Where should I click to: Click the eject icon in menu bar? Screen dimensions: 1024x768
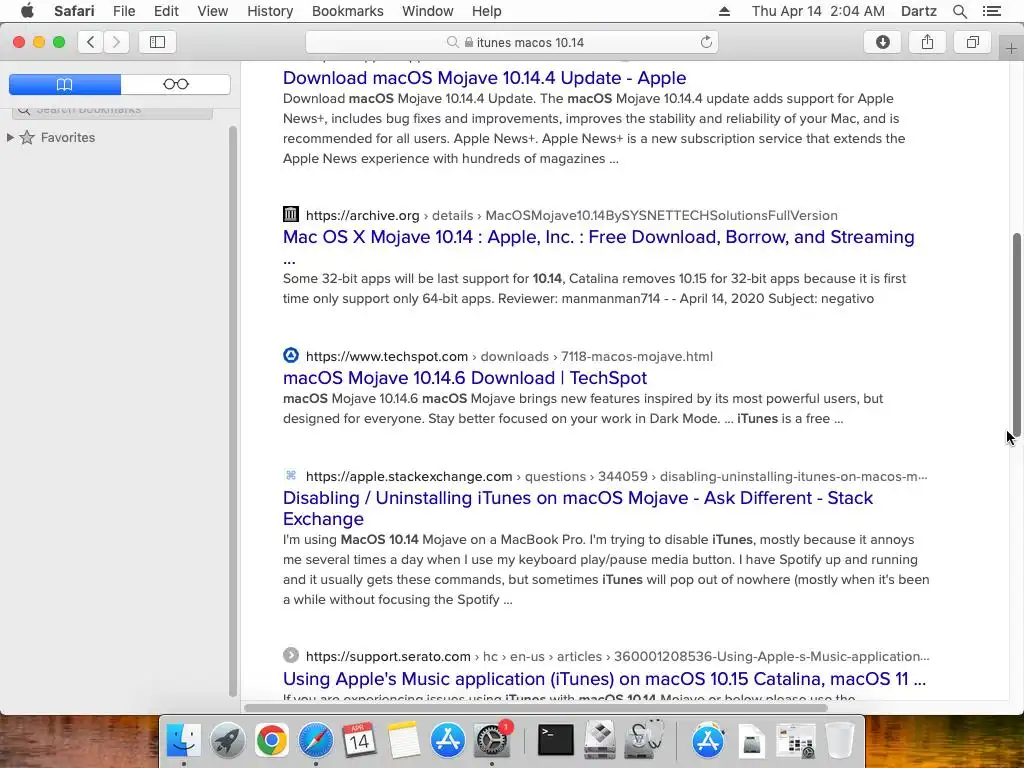[x=724, y=11]
